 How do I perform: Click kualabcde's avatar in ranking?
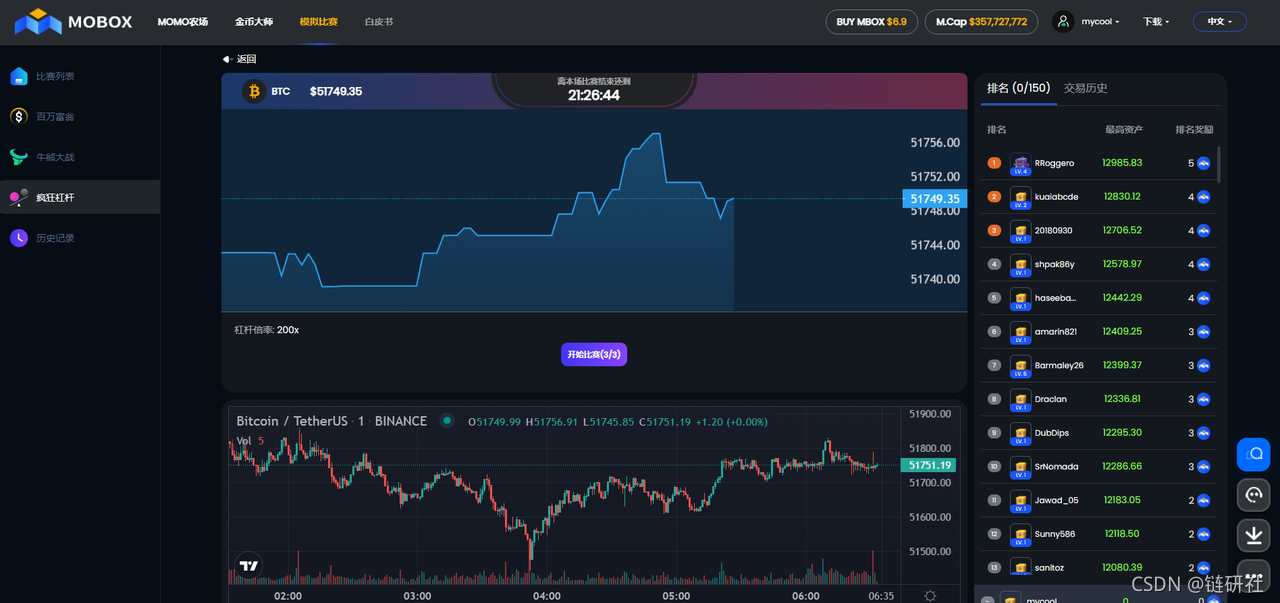point(1021,197)
